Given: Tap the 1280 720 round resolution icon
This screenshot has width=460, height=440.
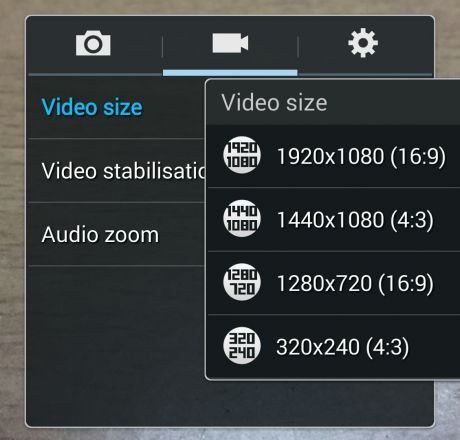Looking at the screenshot, I should [242, 282].
